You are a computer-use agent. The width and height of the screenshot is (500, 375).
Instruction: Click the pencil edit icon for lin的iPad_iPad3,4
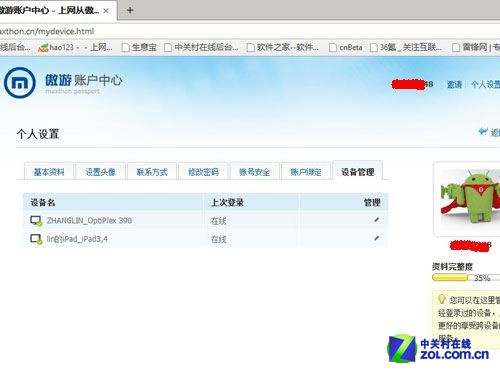(x=377, y=238)
